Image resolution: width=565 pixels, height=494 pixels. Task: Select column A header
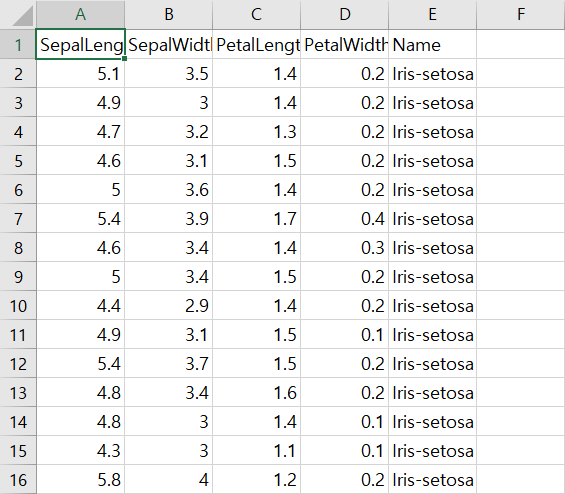[x=80, y=14]
